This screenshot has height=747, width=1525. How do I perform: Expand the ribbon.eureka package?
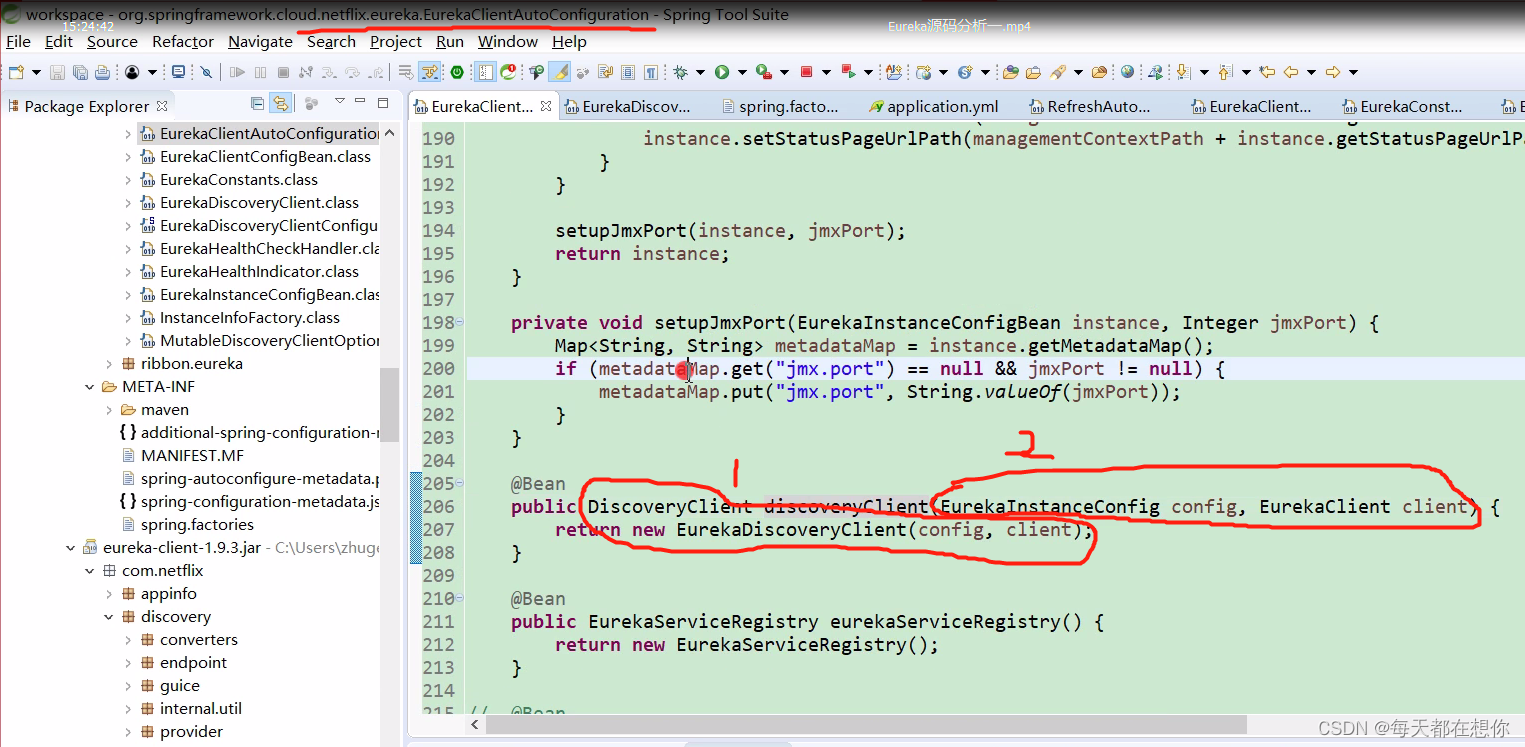coord(109,364)
